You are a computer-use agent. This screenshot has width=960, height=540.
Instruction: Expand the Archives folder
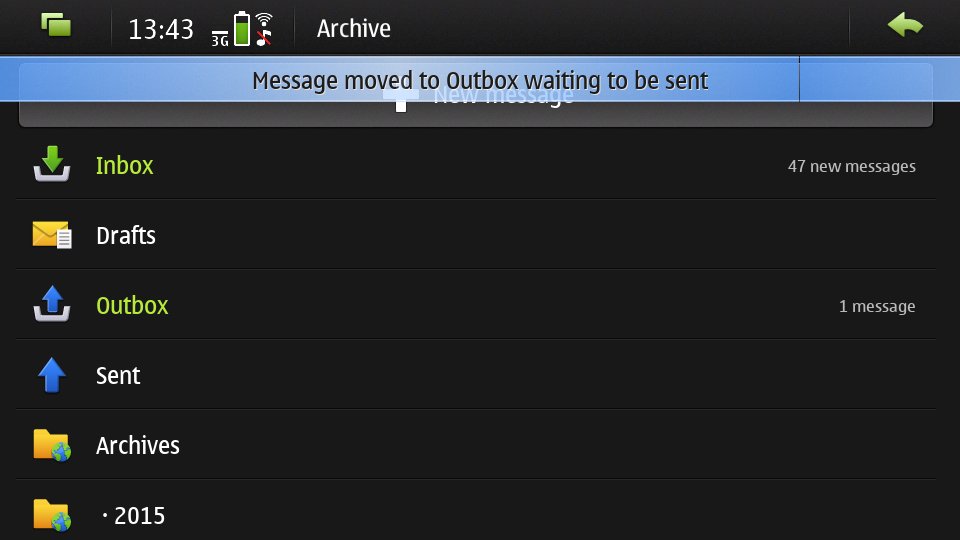(x=476, y=444)
